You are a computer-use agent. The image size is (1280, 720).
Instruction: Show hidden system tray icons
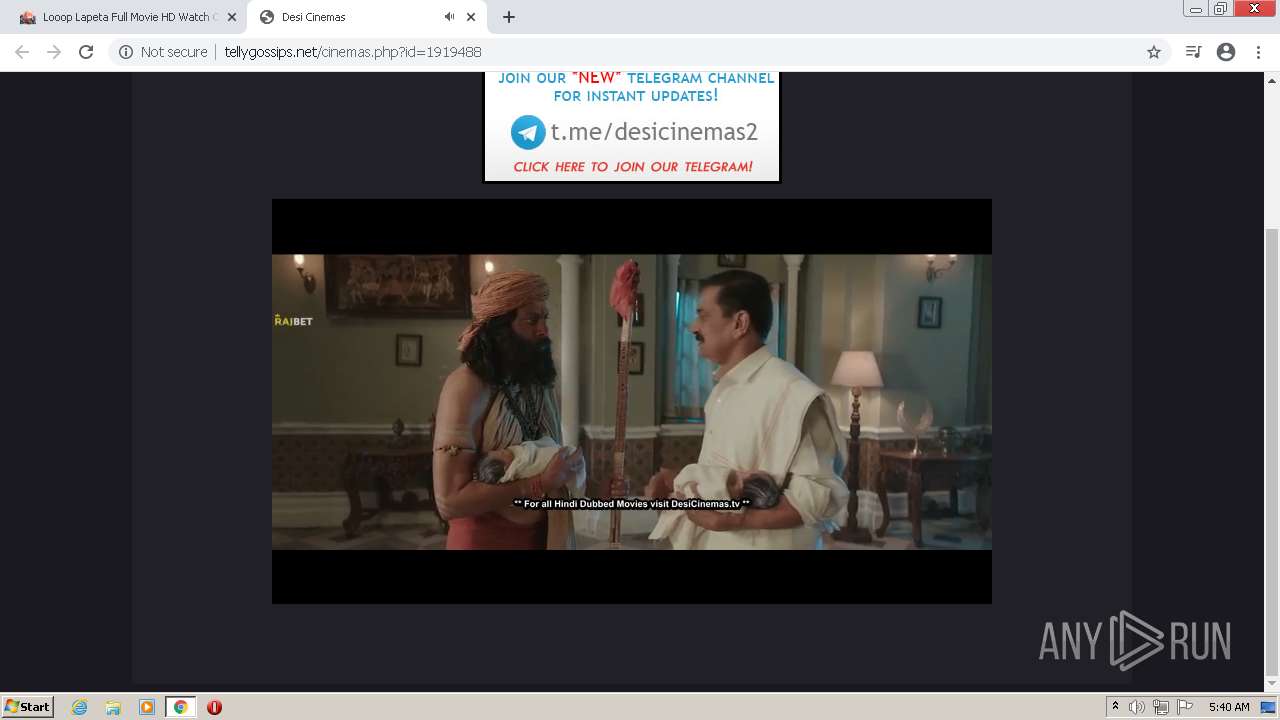pos(1115,707)
